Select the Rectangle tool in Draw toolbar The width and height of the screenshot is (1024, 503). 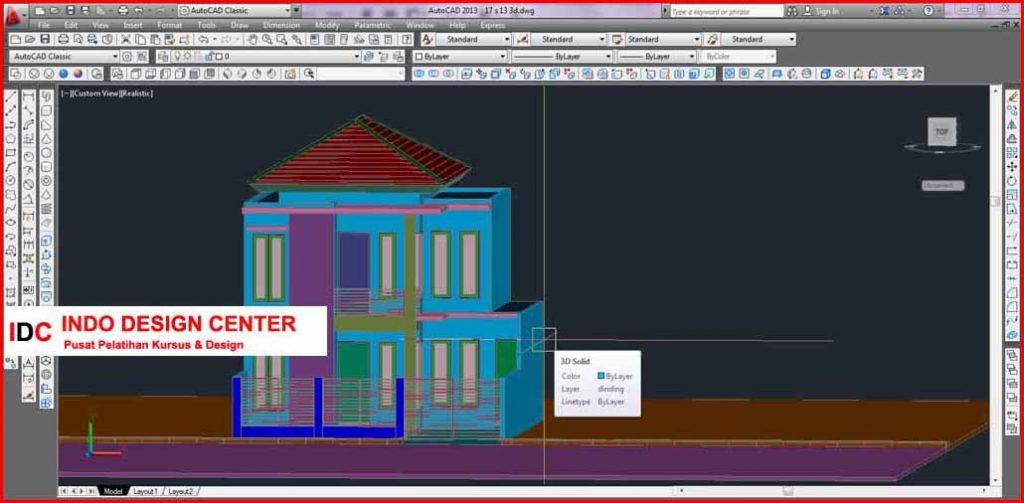click(x=10, y=153)
